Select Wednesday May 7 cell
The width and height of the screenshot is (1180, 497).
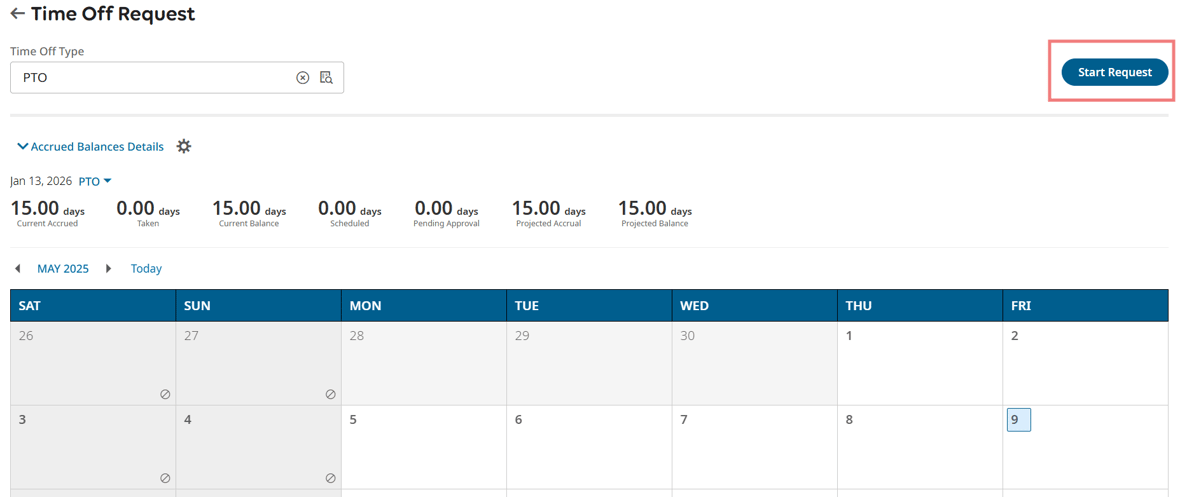point(754,447)
